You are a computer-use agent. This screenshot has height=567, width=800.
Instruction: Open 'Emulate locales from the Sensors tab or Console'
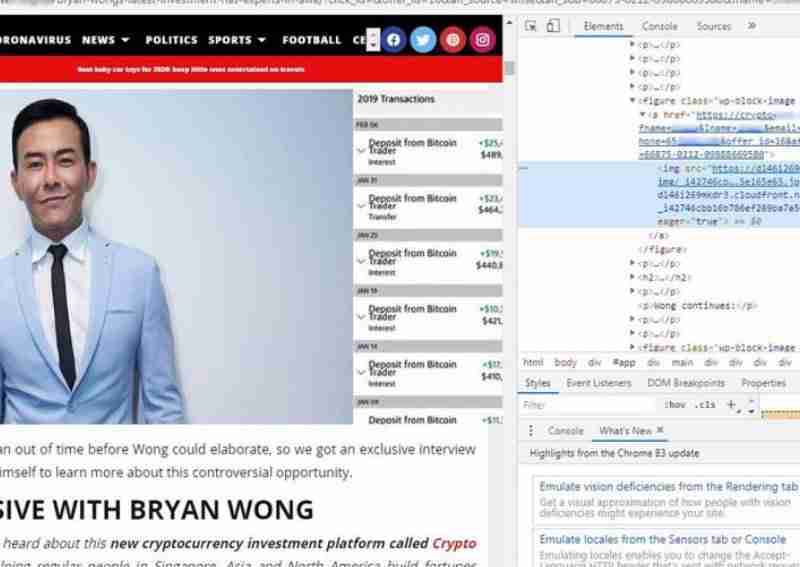pos(662,539)
